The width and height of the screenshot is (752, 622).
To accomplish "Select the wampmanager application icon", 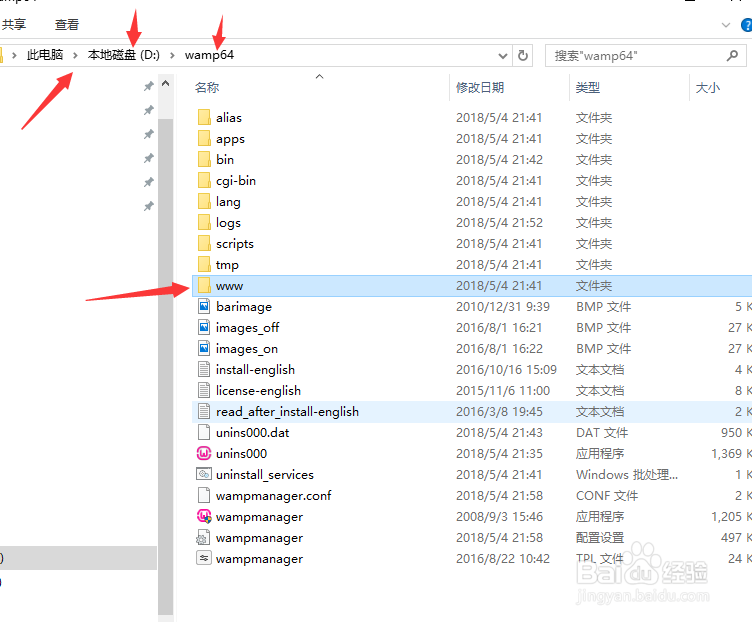I will point(204,516).
